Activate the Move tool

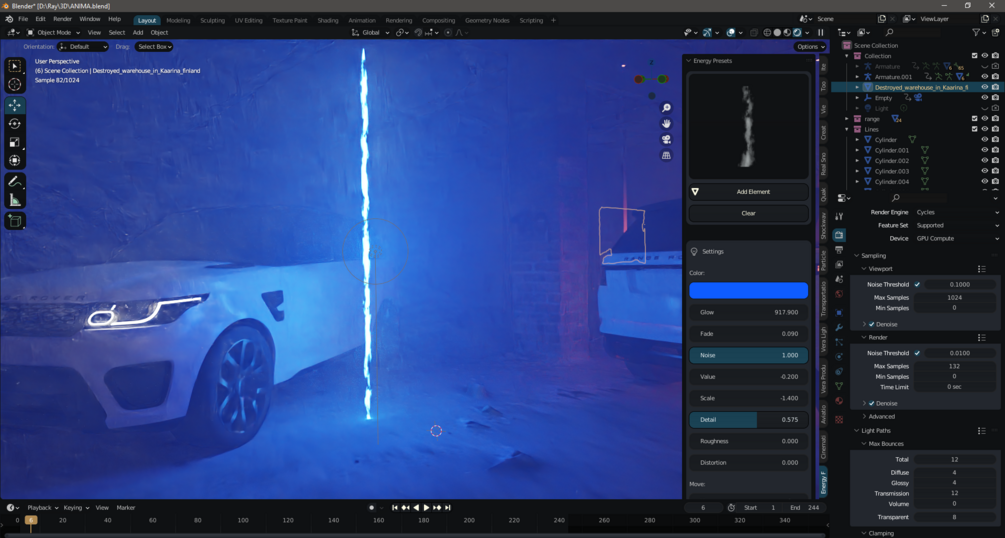coord(15,105)
